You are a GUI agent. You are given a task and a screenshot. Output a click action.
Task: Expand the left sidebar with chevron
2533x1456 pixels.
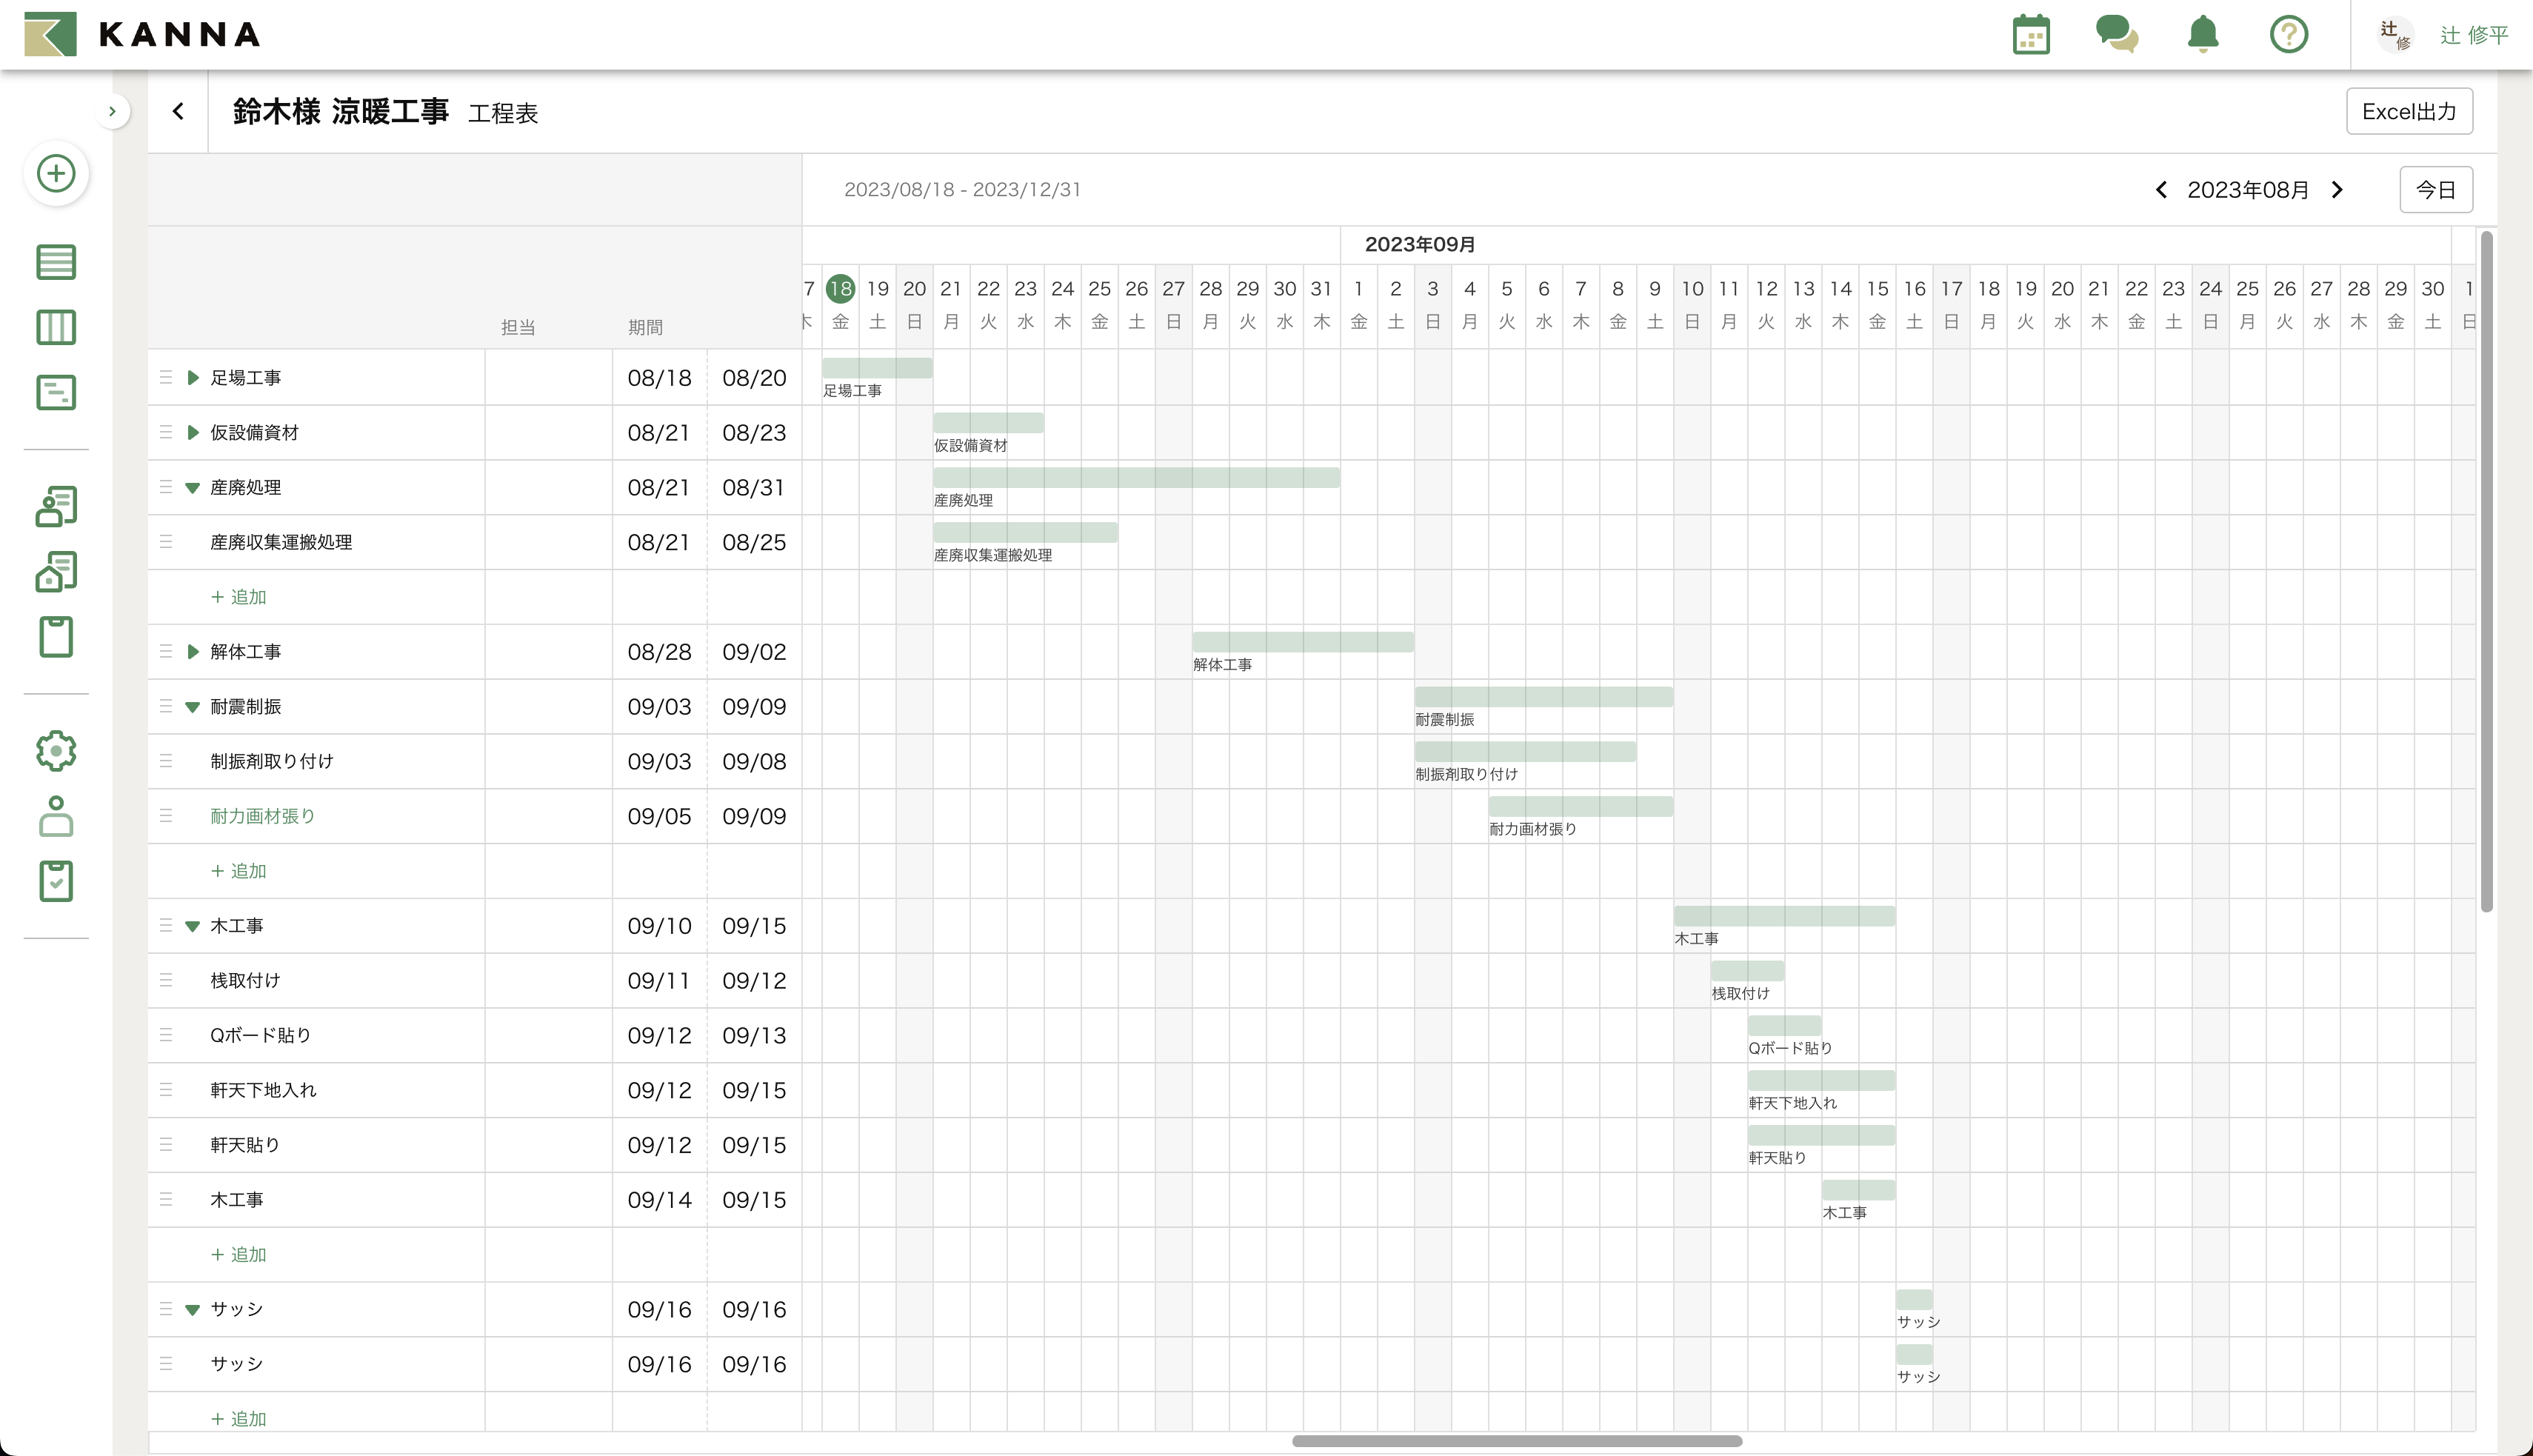112,111
